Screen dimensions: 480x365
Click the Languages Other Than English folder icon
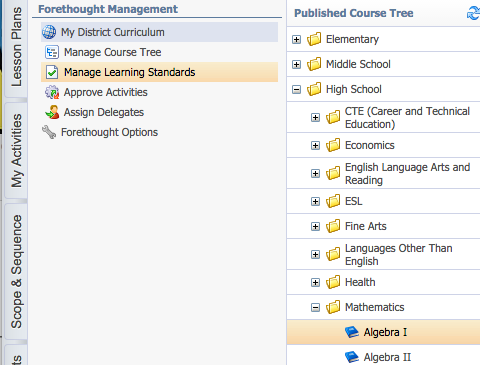coord(333,254)
